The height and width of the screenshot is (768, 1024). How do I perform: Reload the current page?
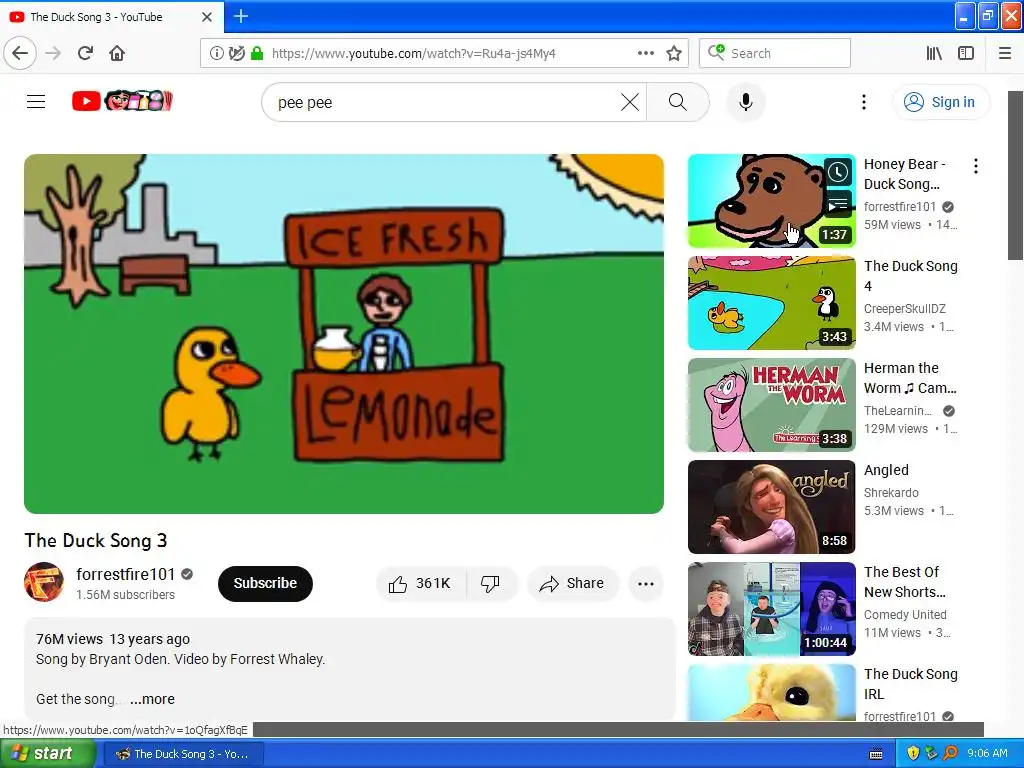click(85, 53)
